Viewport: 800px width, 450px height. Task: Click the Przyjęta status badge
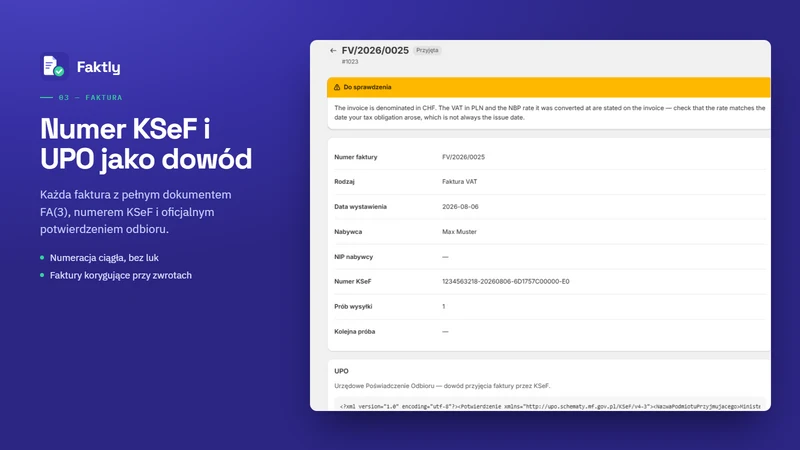pos(427,51)
